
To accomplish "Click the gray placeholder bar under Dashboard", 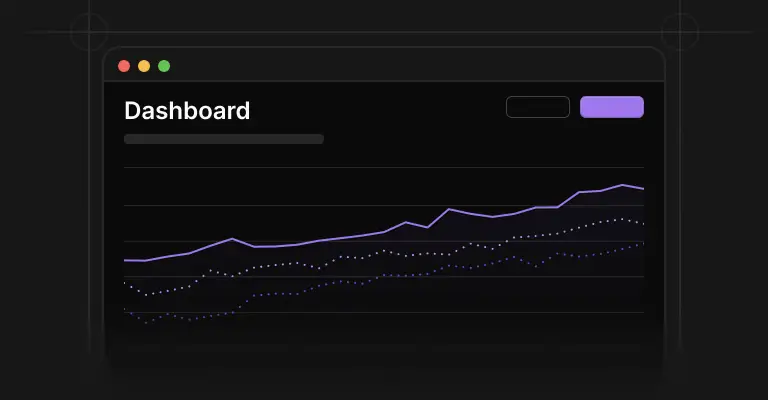I will 224,139.
